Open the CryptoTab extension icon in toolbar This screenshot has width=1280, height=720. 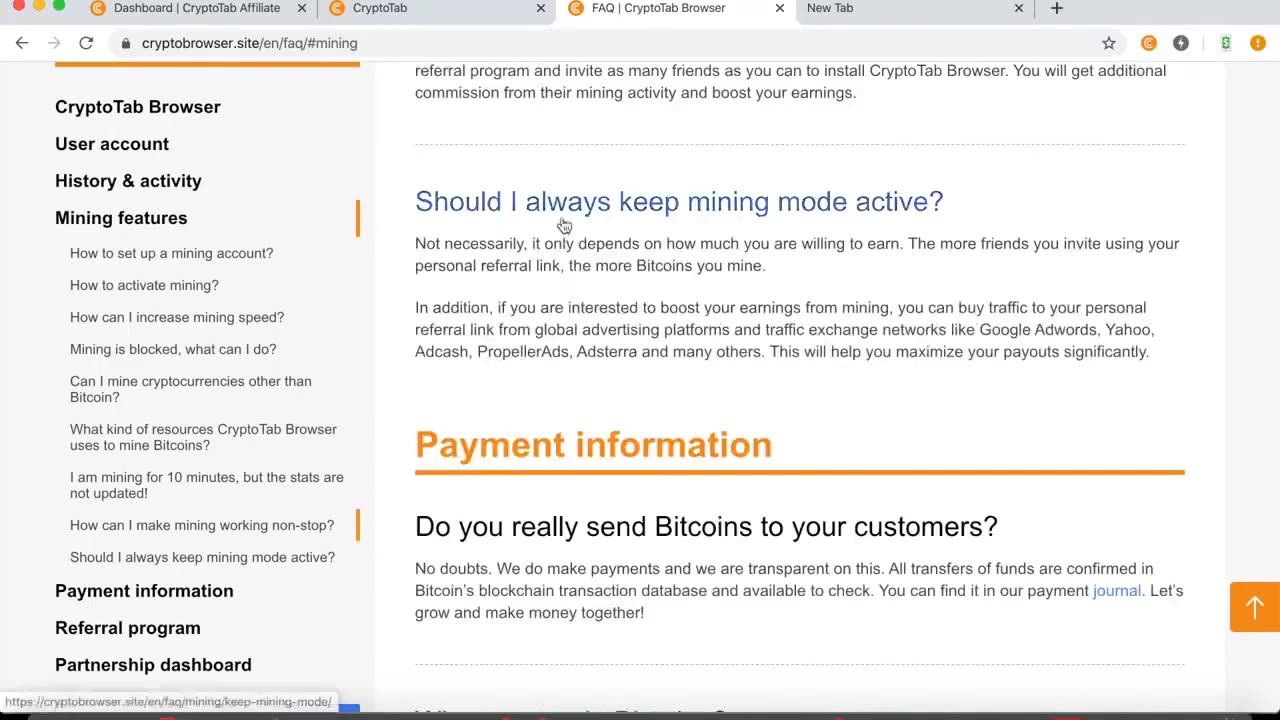coord(1149,43)
